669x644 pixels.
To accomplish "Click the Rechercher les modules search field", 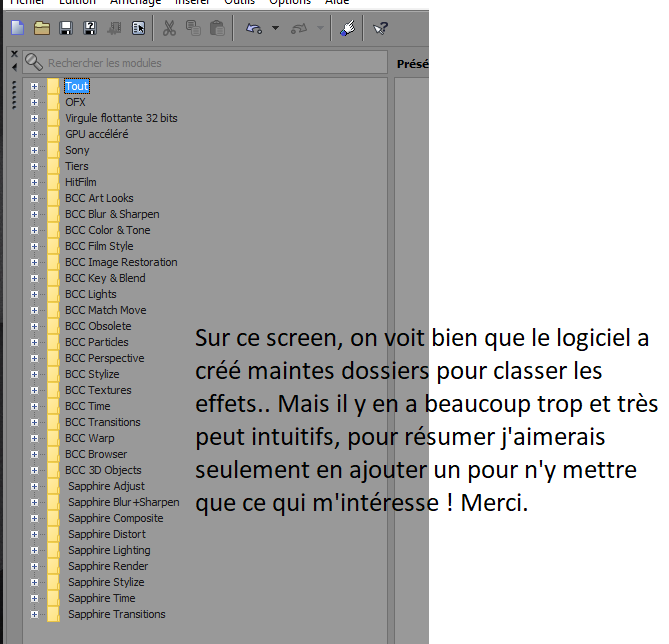I will pos(210,63).
